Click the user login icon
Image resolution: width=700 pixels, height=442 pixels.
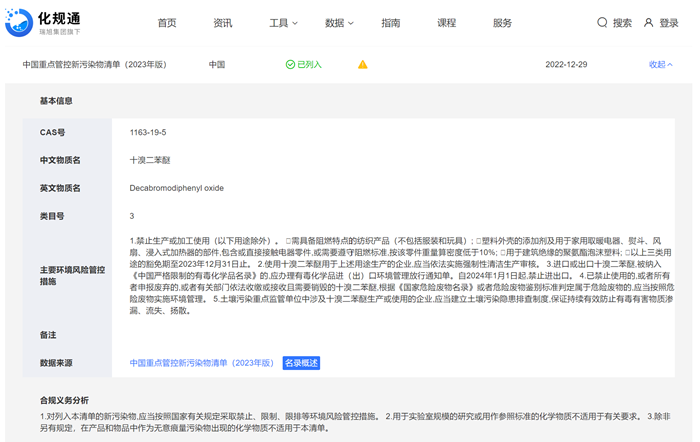[649, 23]
